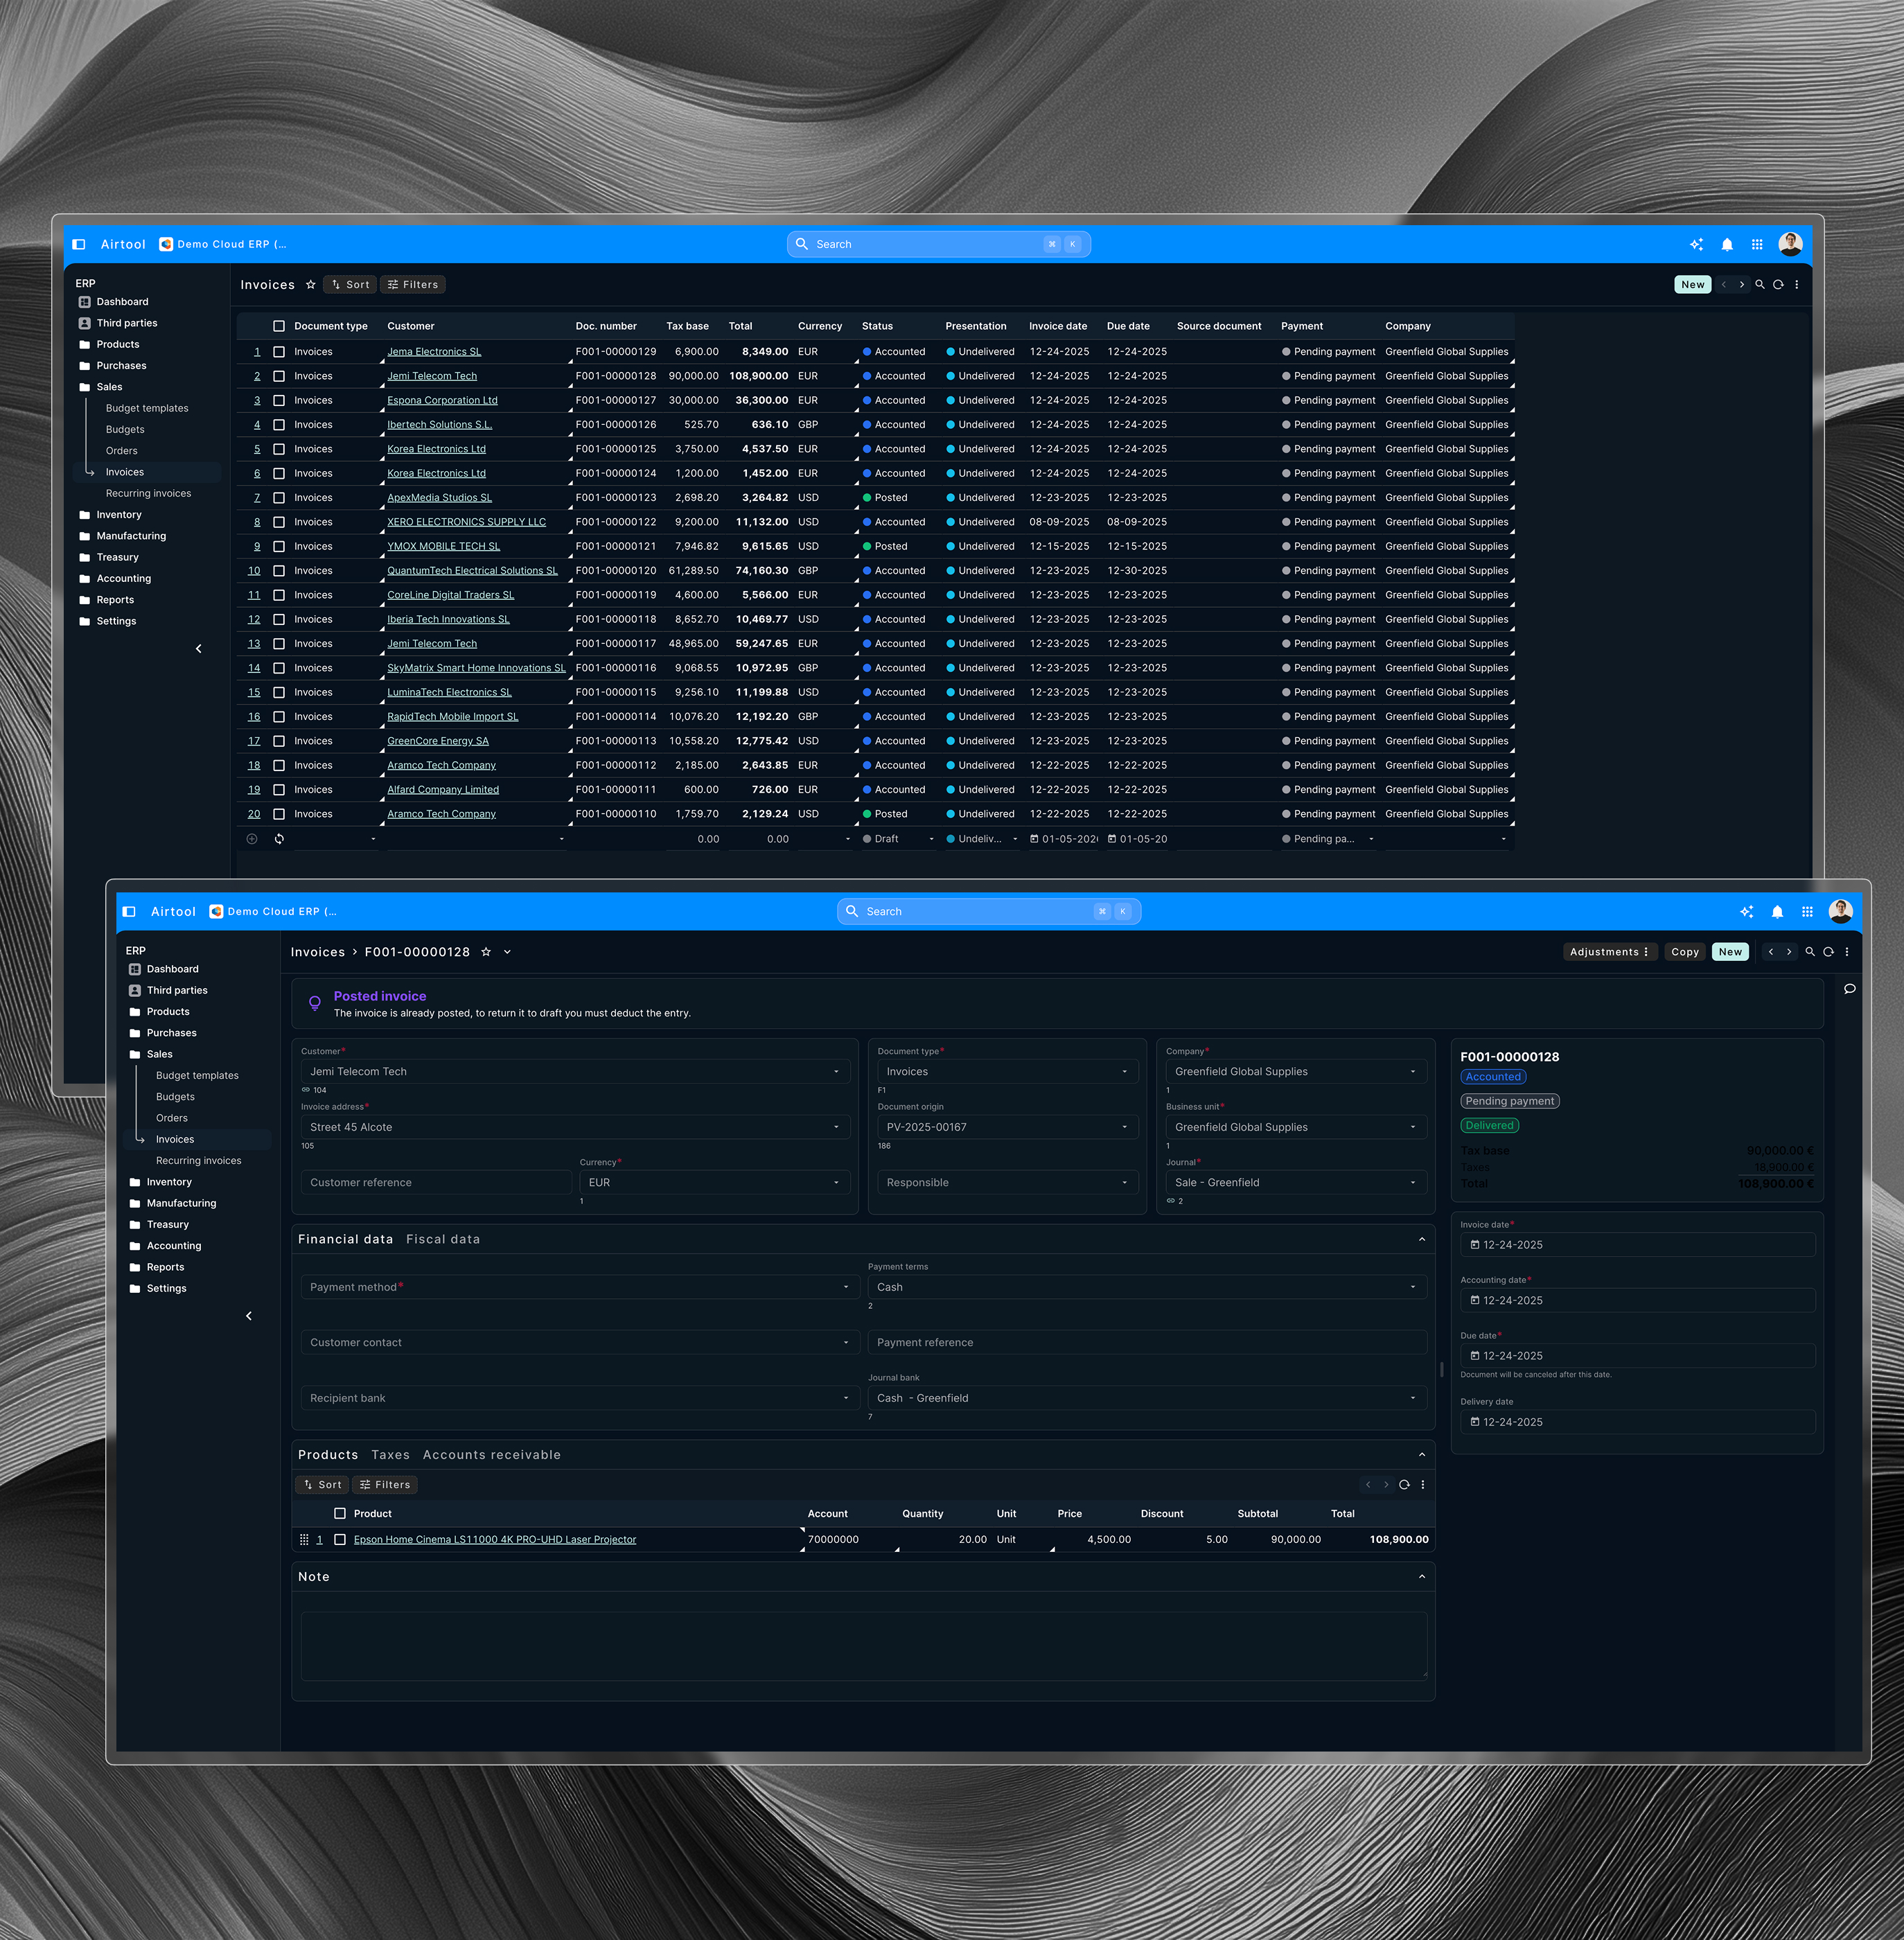Open the Accounts receivable tab
This screenshot has height=1940, width=1904.
click(x=491, y=1455)
